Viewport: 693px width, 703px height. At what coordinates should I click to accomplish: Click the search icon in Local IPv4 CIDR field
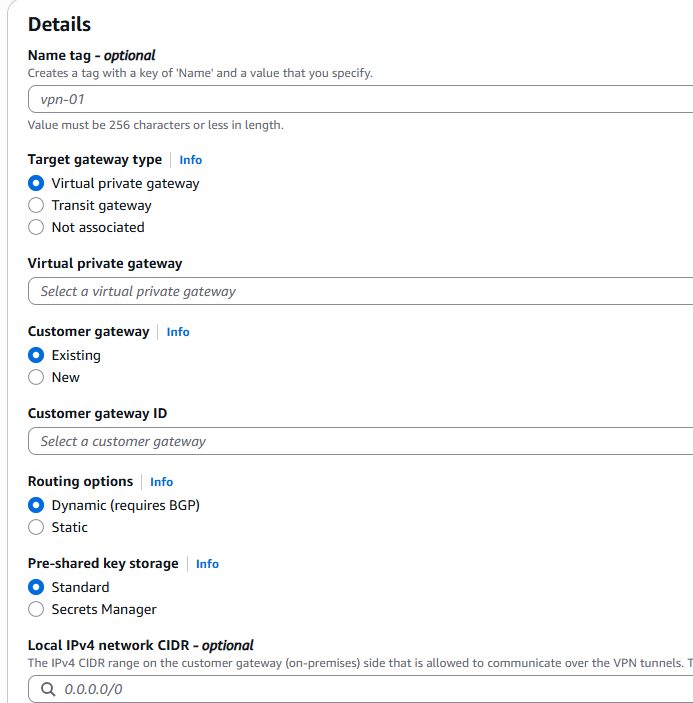[x=48, y=689]
